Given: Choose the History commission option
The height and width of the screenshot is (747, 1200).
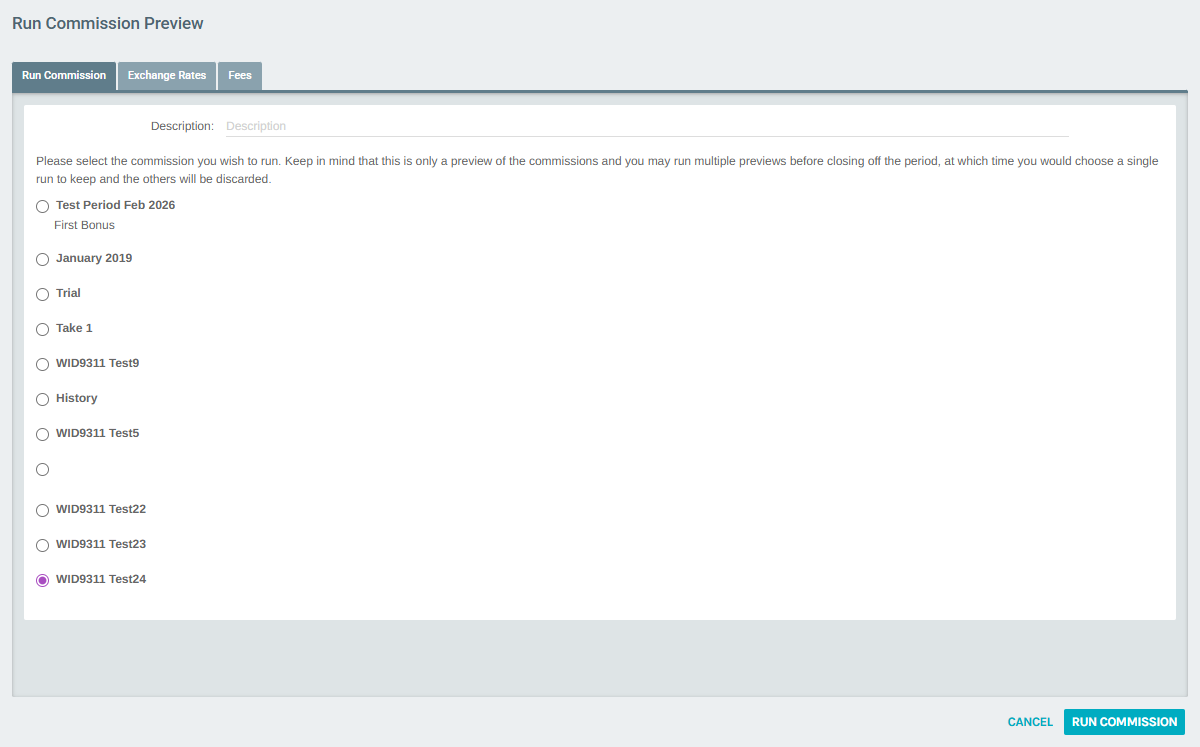Looking at the screenshot, I should click(42, 399).
